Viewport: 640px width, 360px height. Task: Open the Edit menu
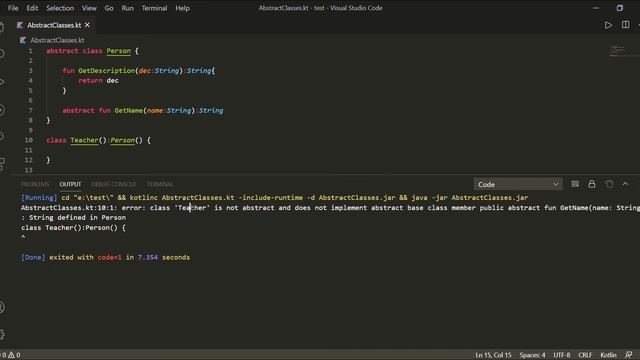[x=32, y=8]
